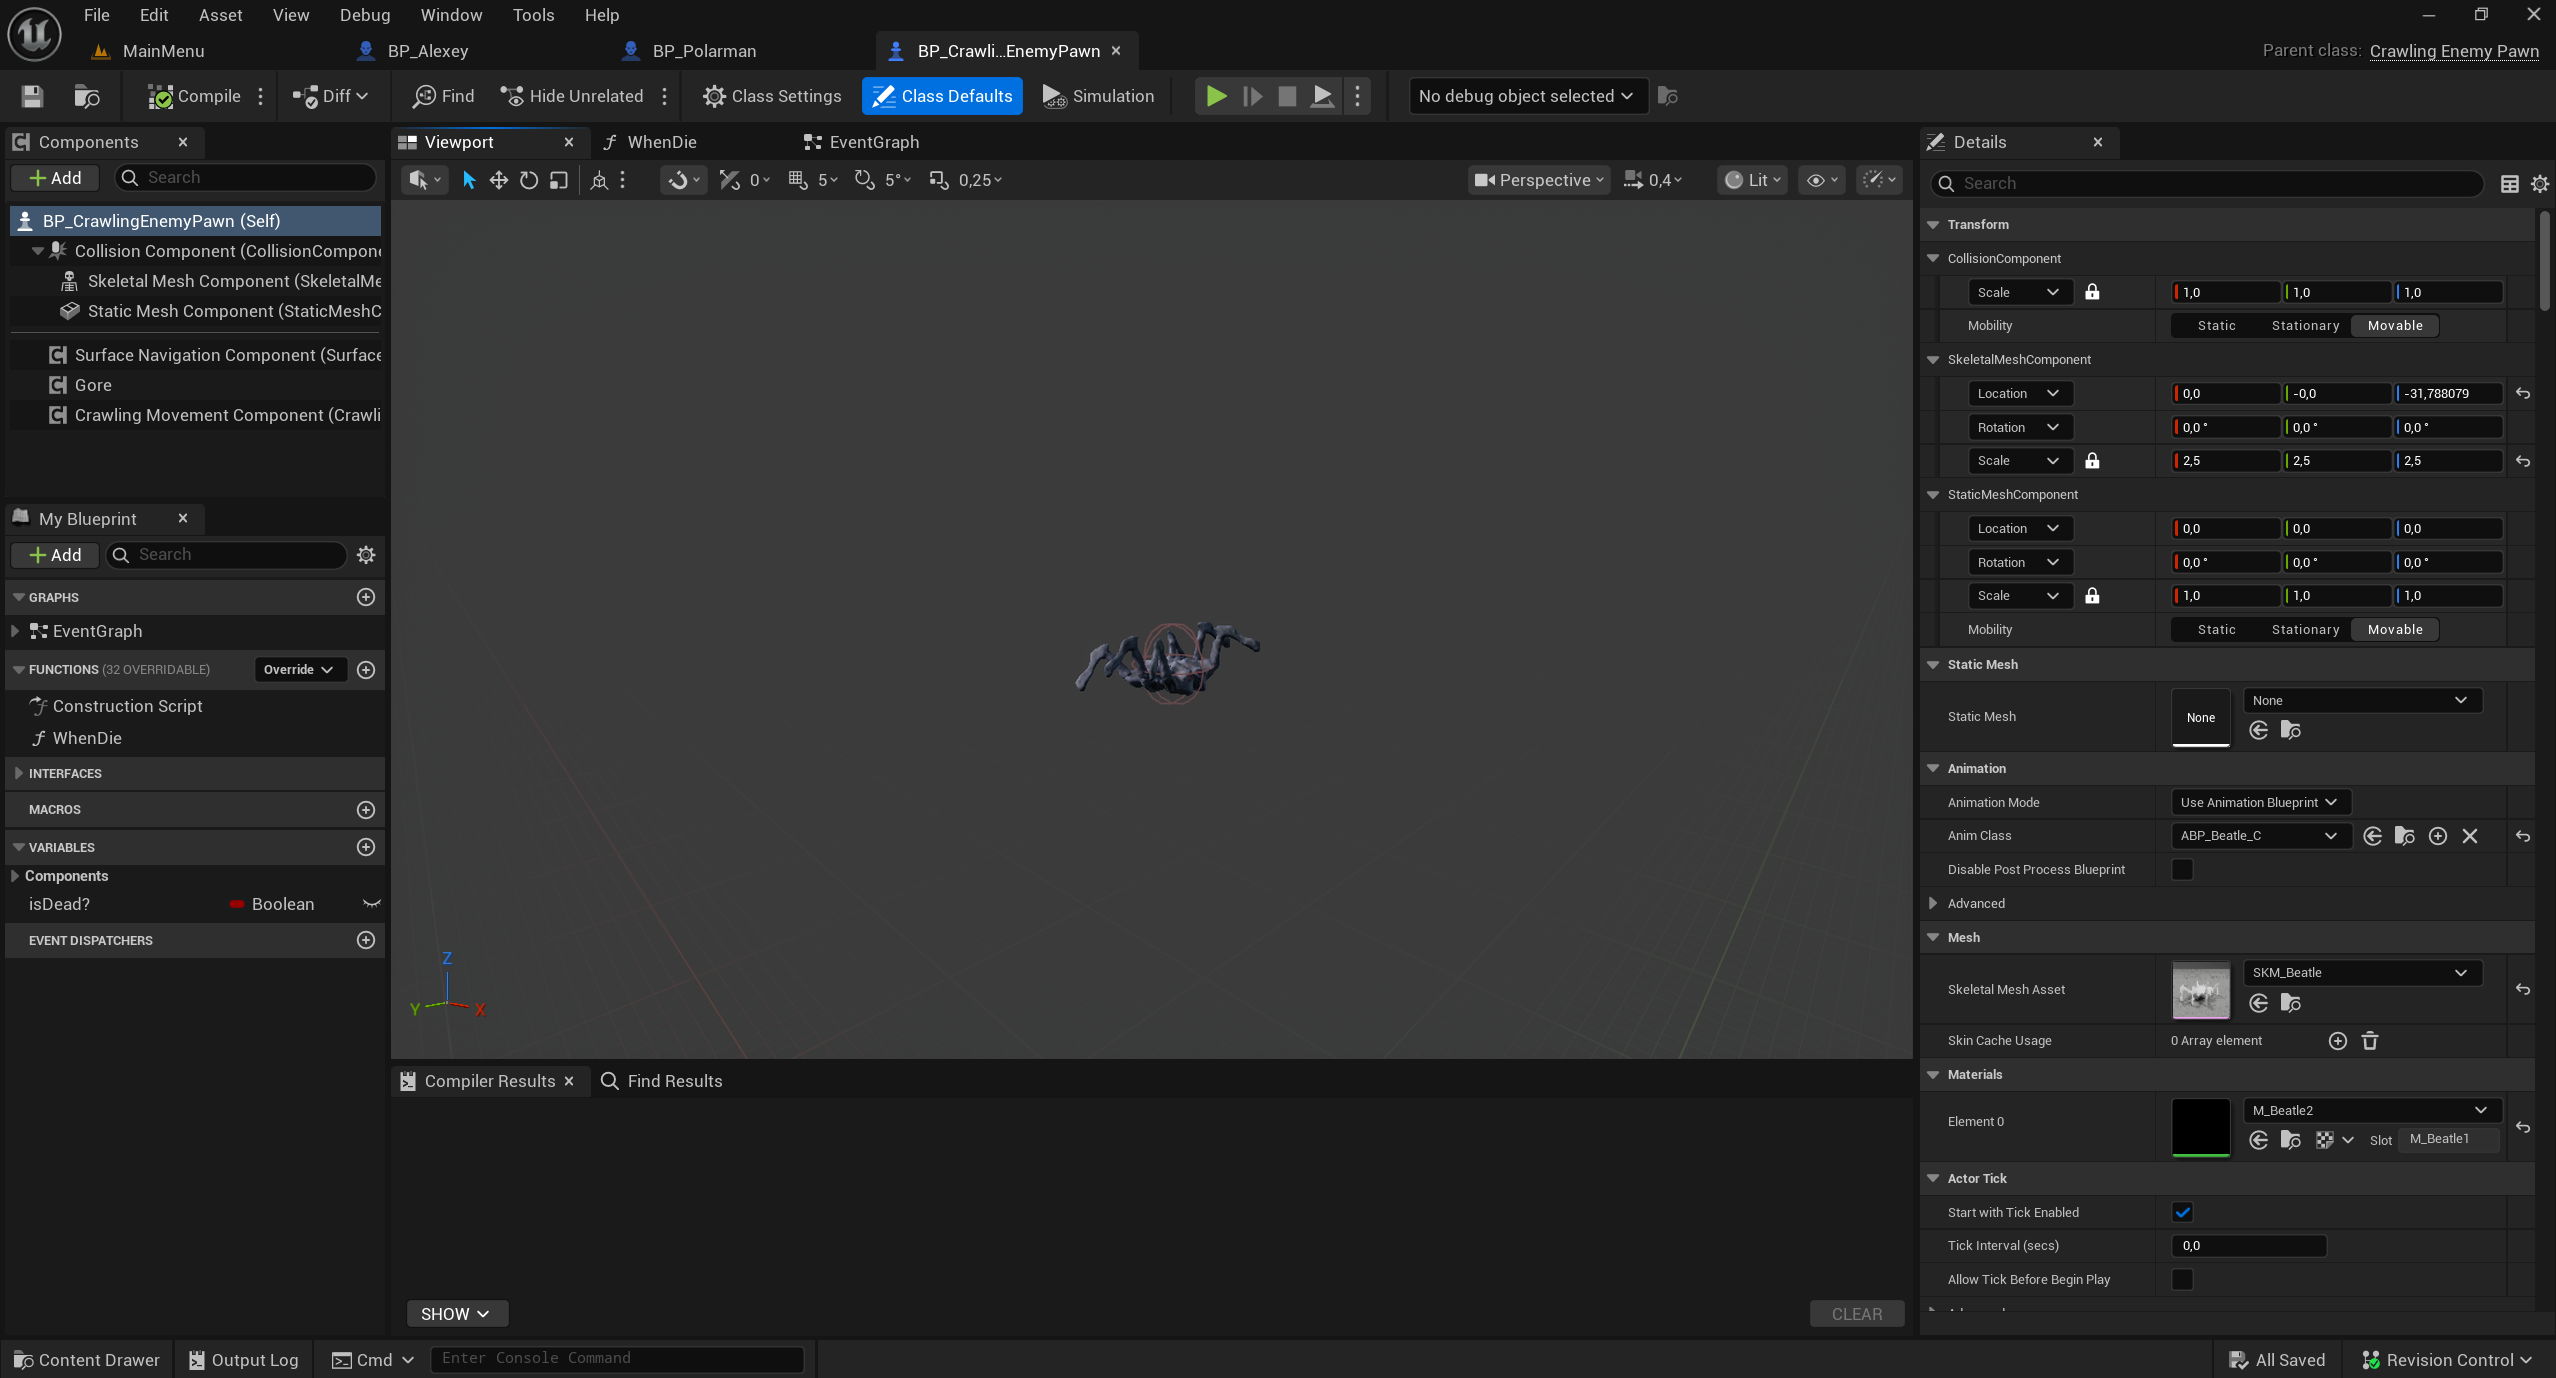Viewport: 2556px width, 1378px height.
Task: Clear the Anim Class with X icon
Action: pos(2470,836)
